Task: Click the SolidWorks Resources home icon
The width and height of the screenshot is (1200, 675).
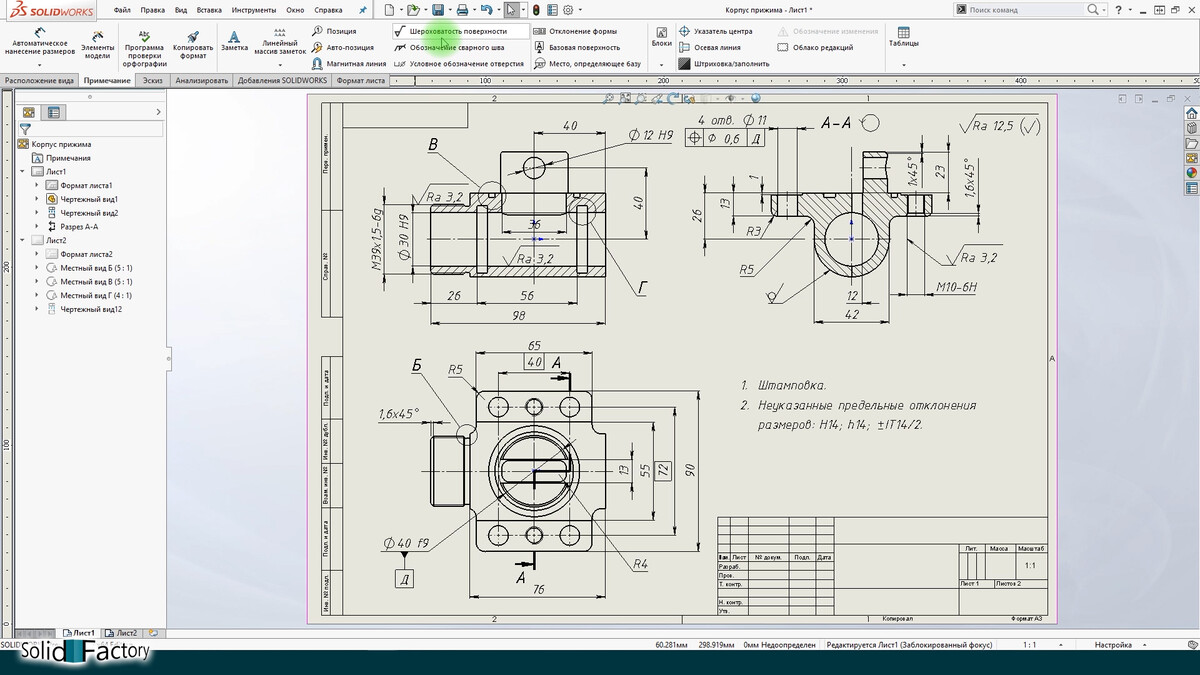Action: coord(1191,113)
